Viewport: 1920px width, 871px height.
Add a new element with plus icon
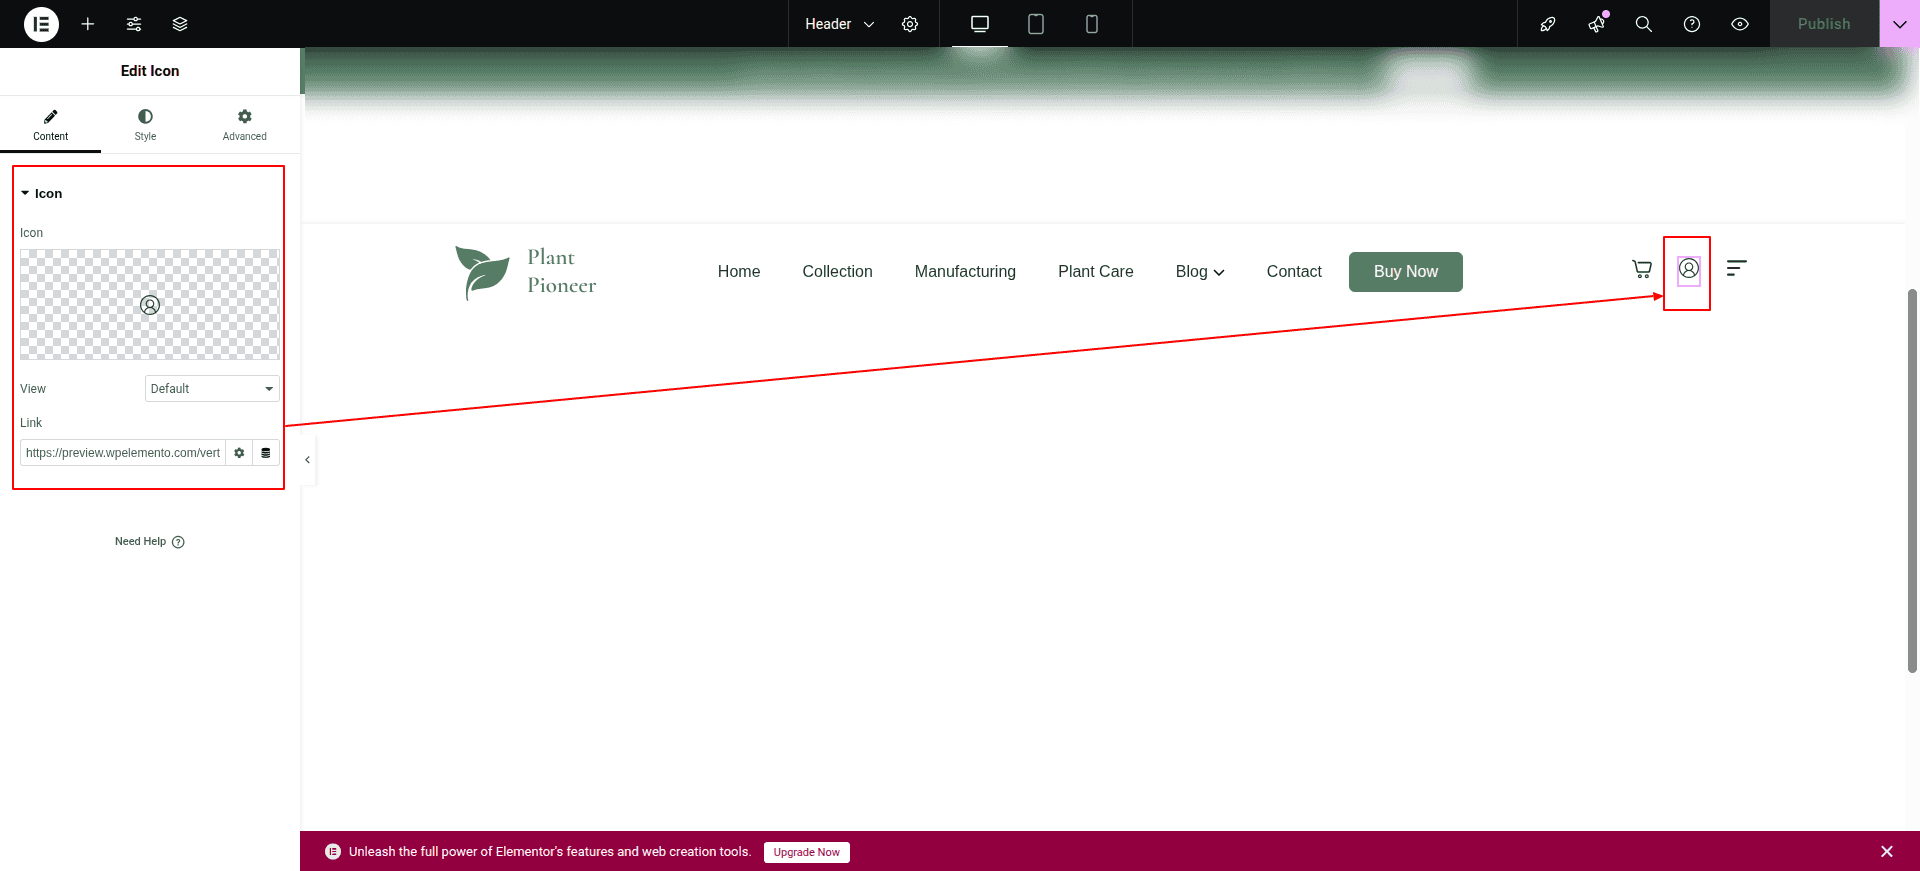[x=88, y=24]
